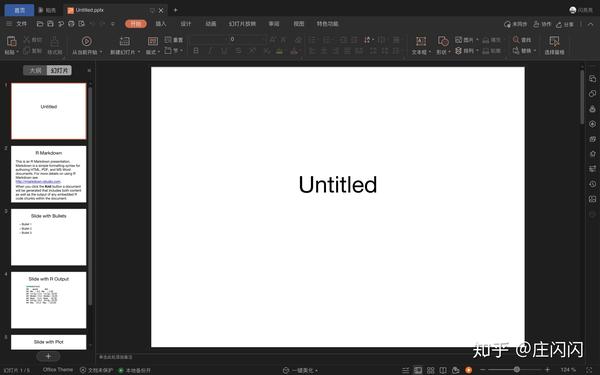
Task: Click the zoom in plus button
Action: [x=548, y=370]
